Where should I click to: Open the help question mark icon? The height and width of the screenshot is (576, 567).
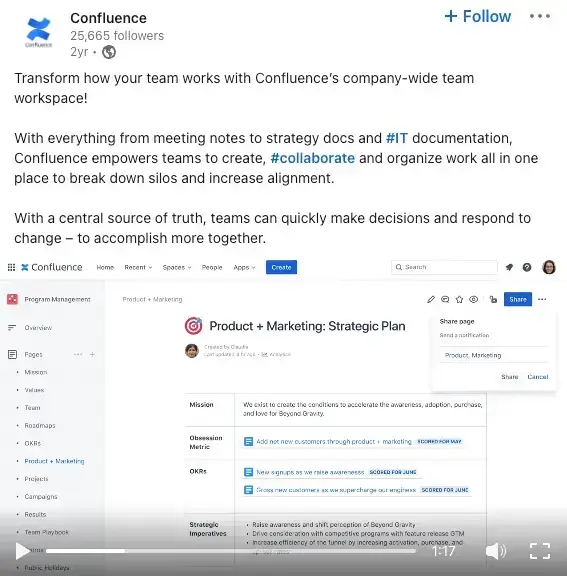(x=527, y=267)
